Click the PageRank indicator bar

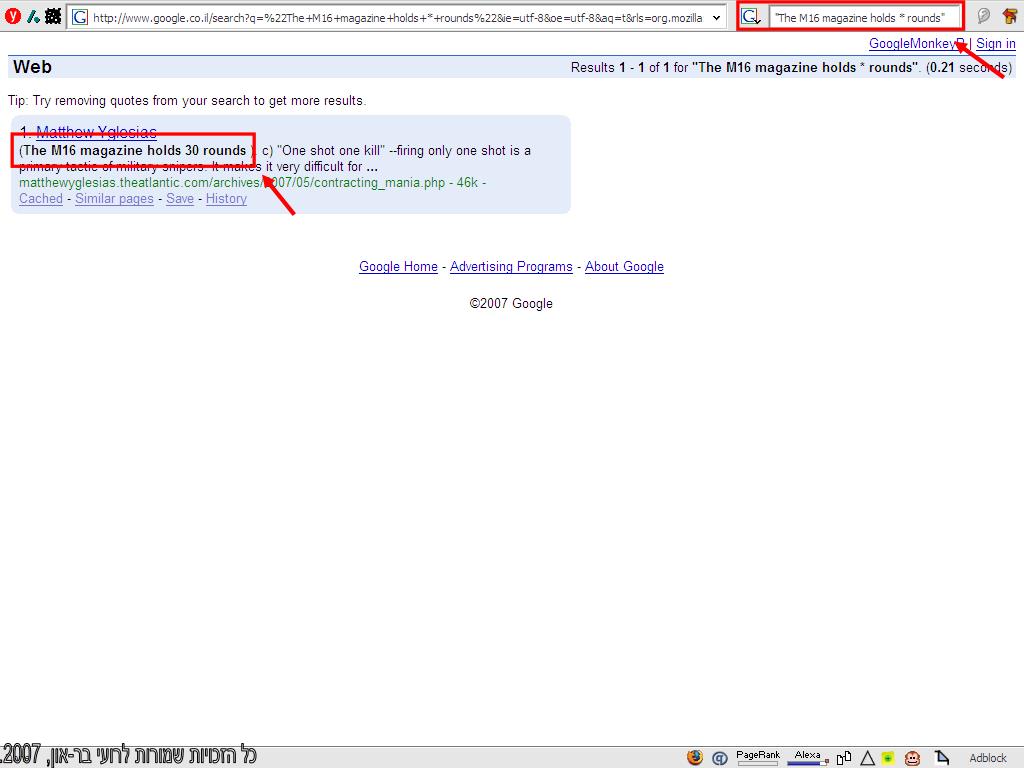coord(758,758)
